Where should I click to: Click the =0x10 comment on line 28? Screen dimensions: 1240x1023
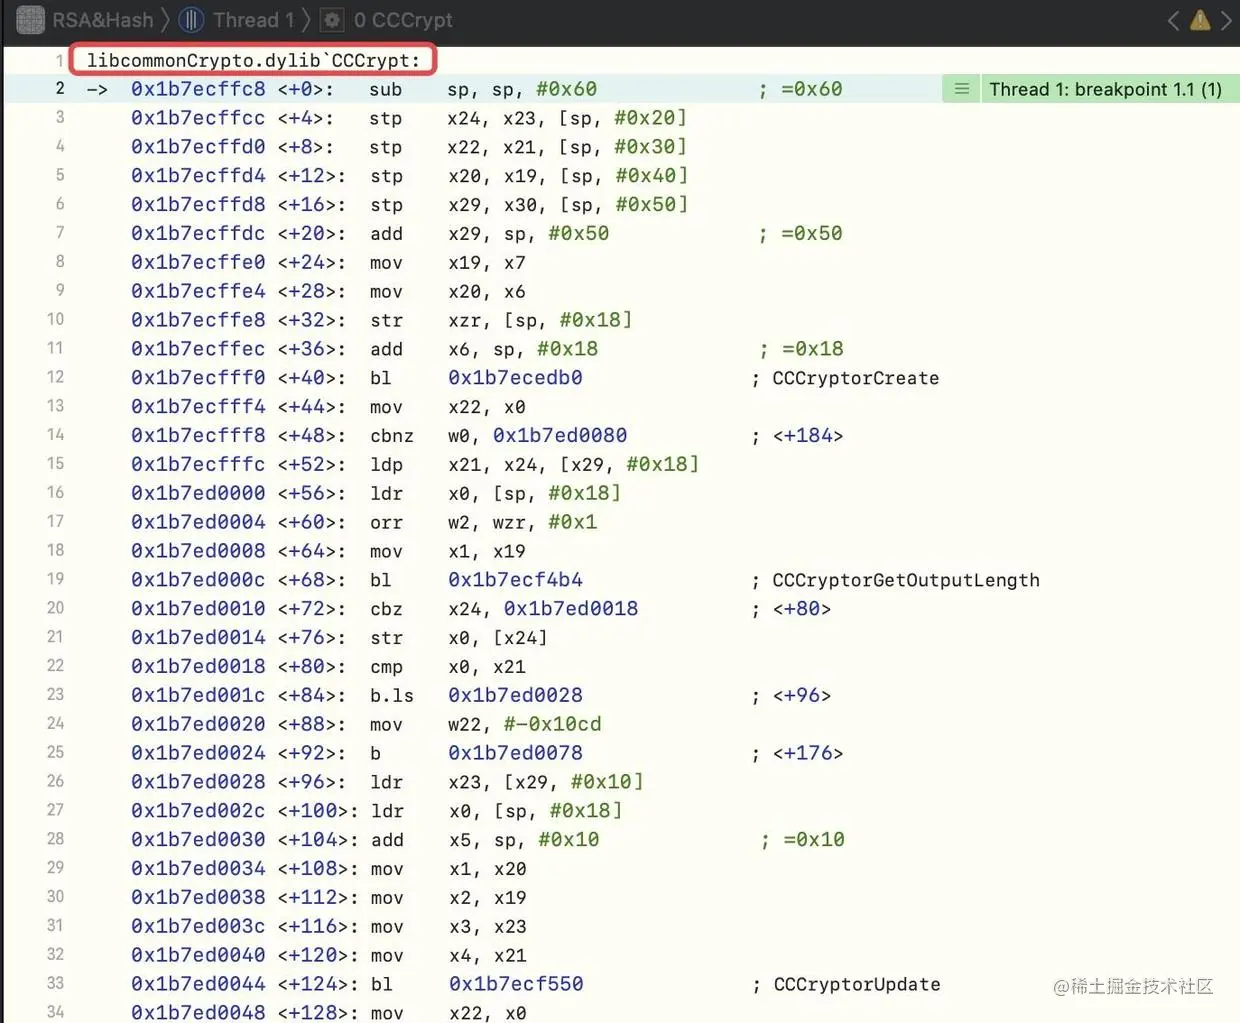813,840
